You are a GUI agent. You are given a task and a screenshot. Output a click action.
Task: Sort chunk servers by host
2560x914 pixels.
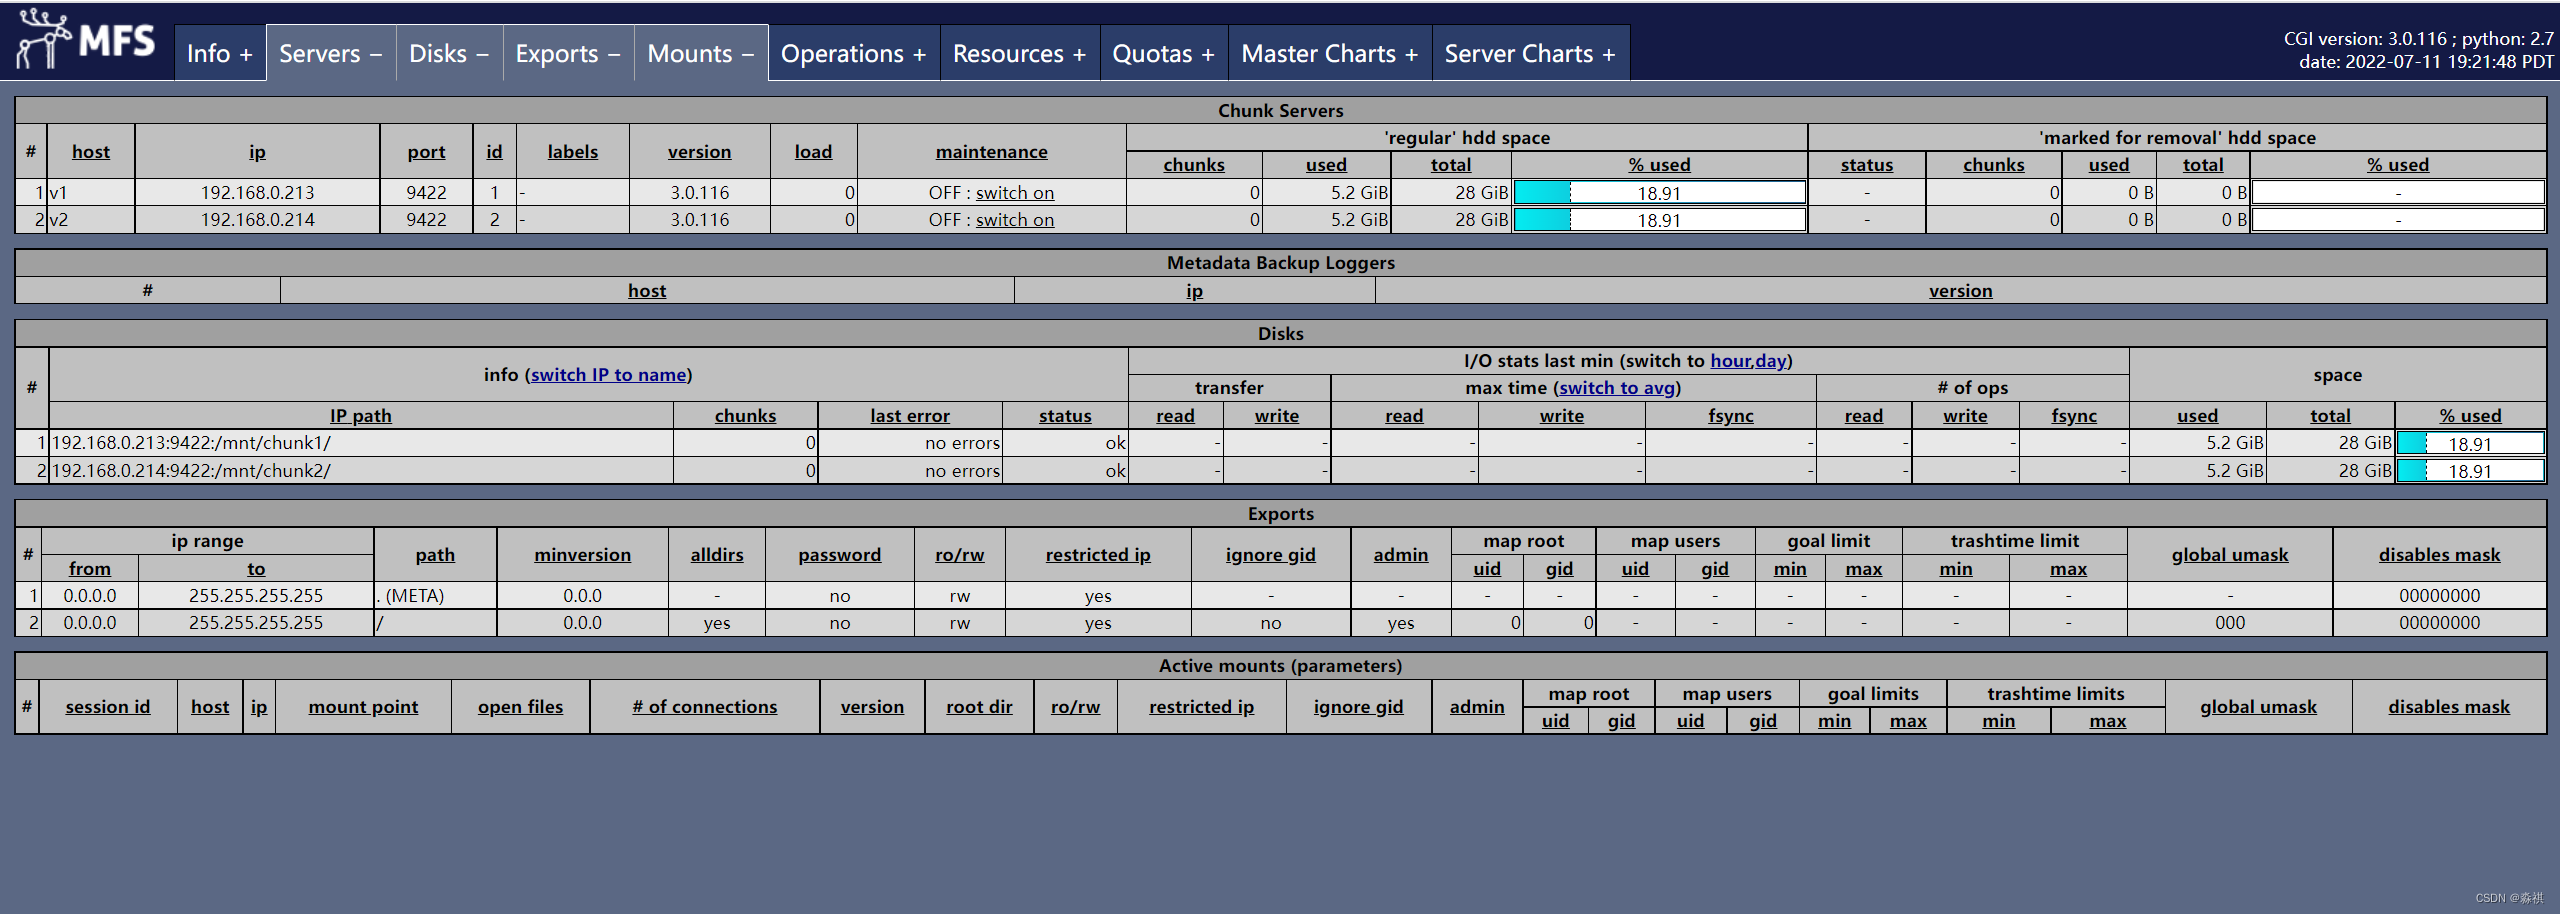[91, 152]
